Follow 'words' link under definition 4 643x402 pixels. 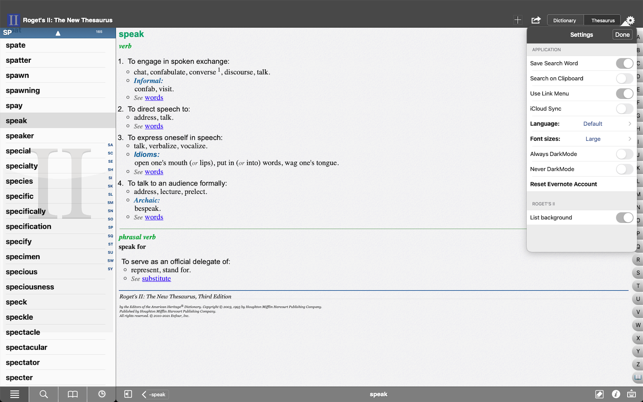tap(154, 217)
